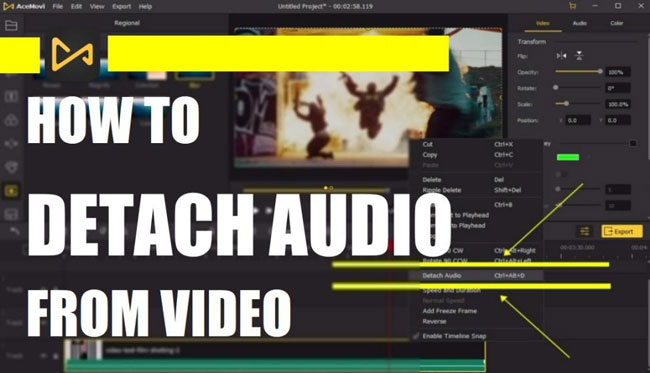Click the Scale value input field
Viewport: 650px width, 373px height.
tap(618, 104)
